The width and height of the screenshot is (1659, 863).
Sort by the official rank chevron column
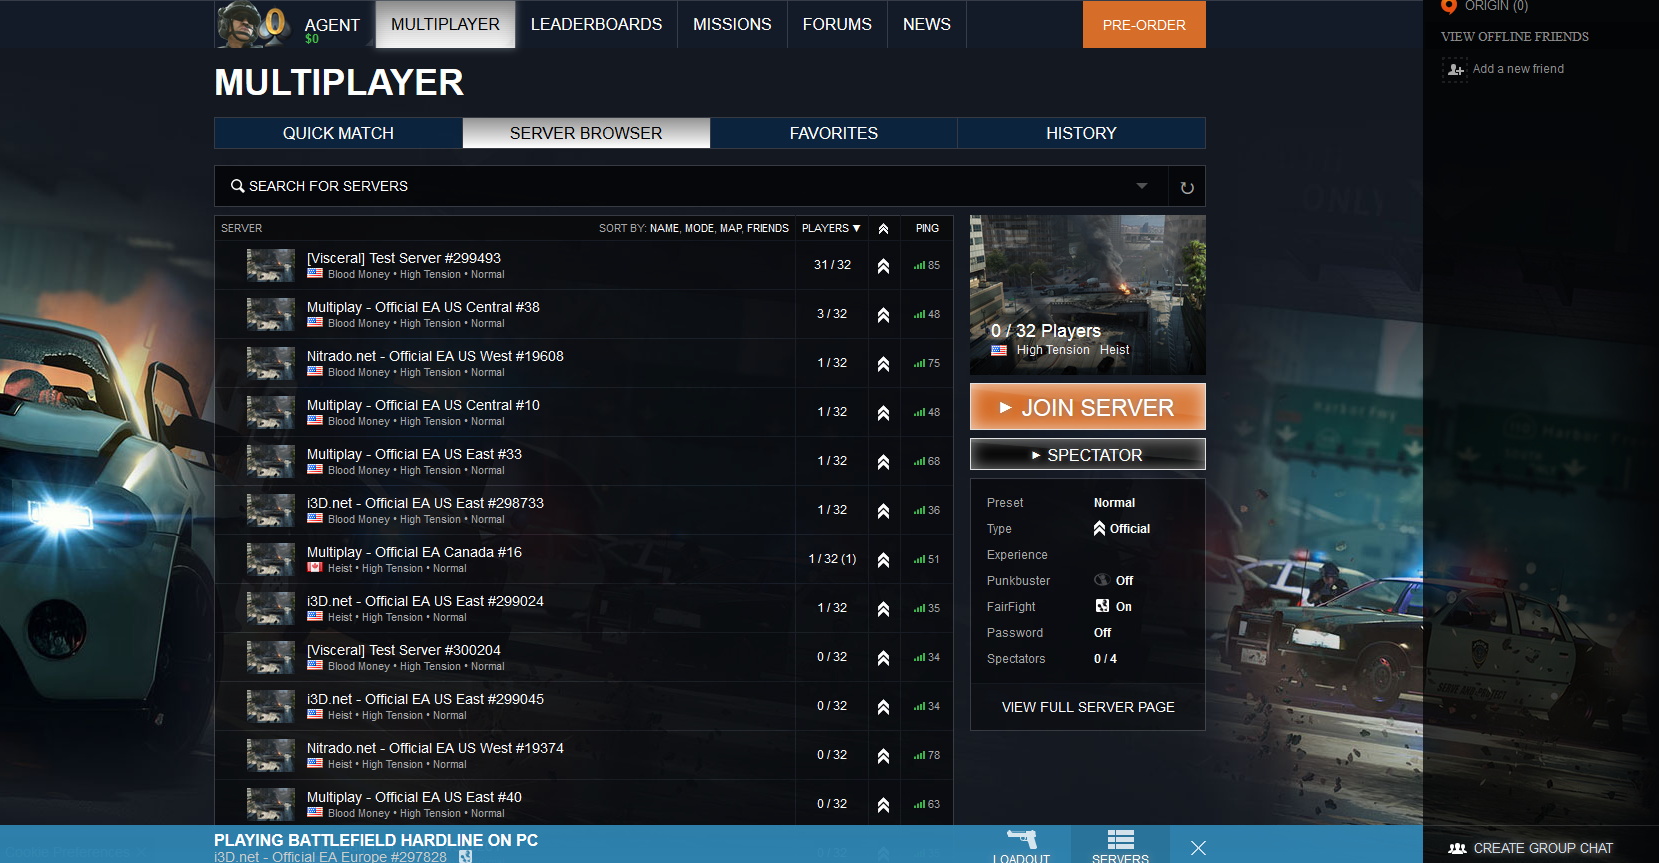pos(883,229)
